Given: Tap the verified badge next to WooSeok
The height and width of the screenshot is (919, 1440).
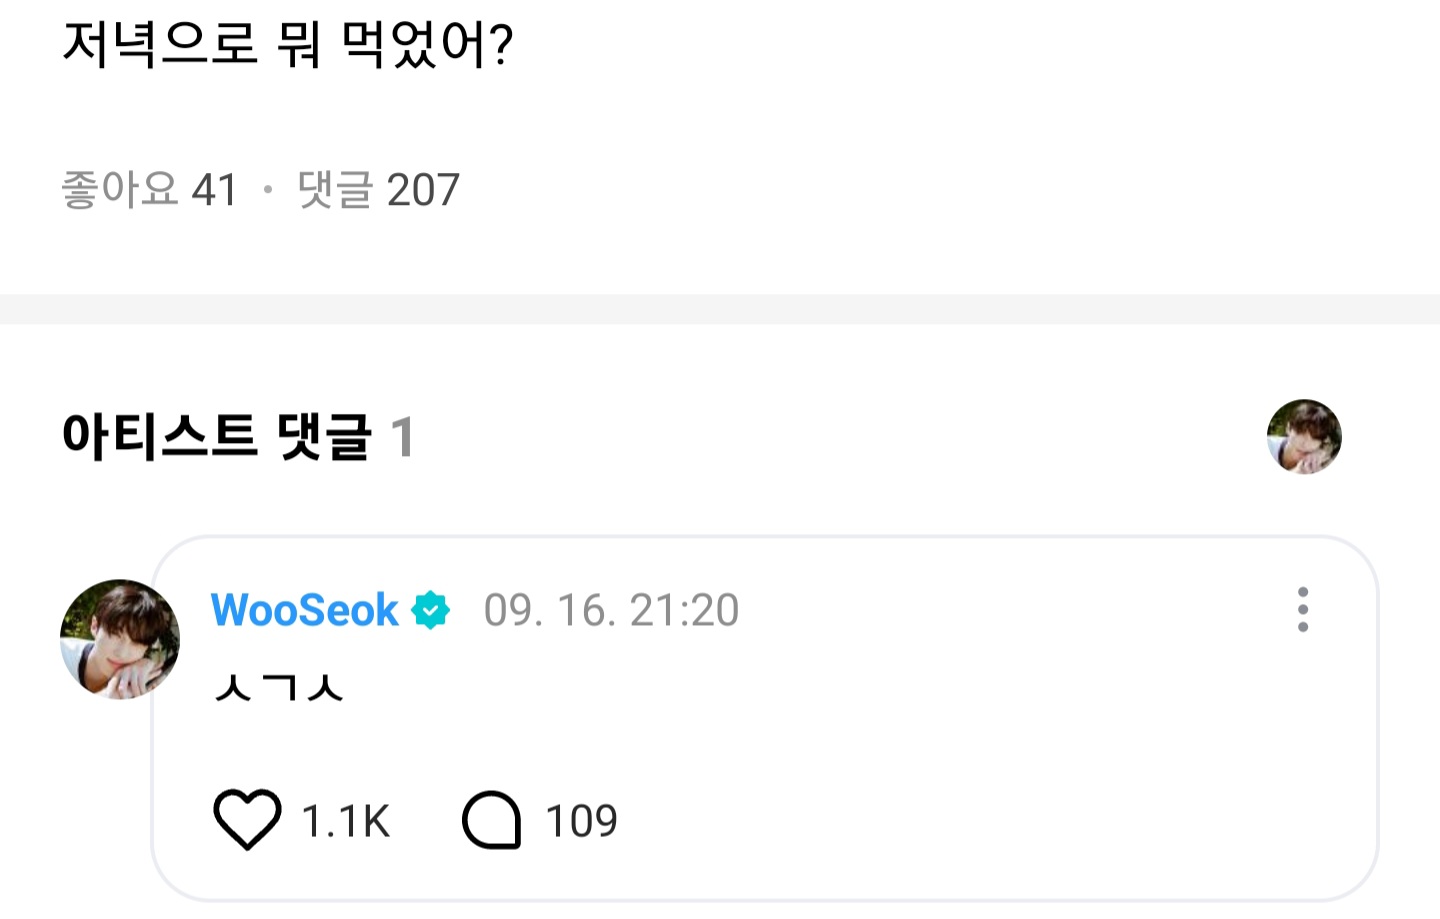Looking at the screenshot, I should tap(431, 609).
